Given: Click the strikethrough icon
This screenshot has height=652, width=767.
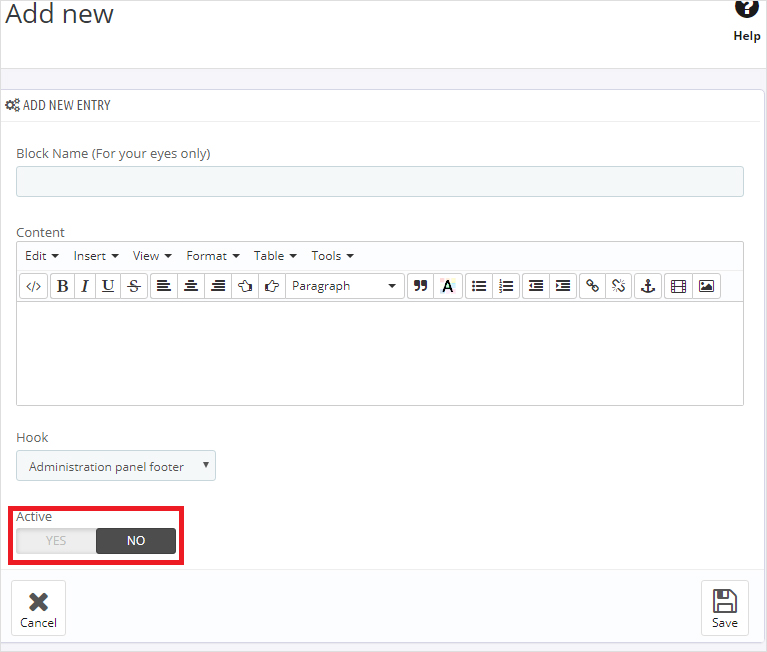Looking at the screenshot, I should pyautogui.click(x=133, y=286).
